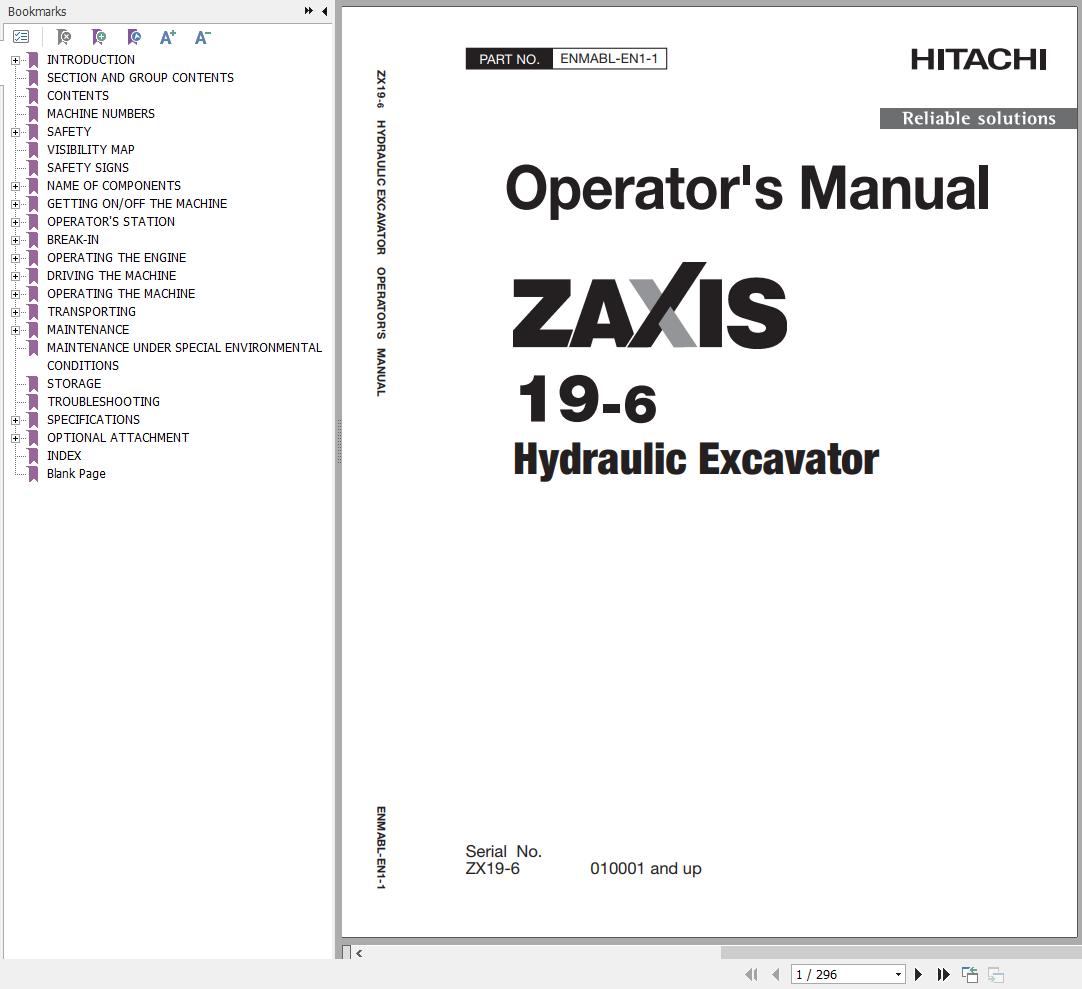Click the delete bookmark icon

[63, 37]
